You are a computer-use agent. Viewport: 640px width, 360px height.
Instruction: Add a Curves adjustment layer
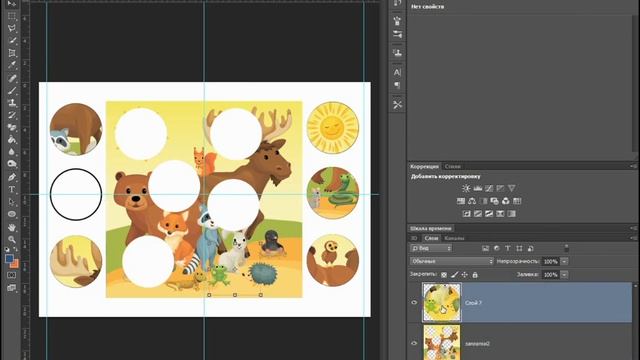point(489,188)
